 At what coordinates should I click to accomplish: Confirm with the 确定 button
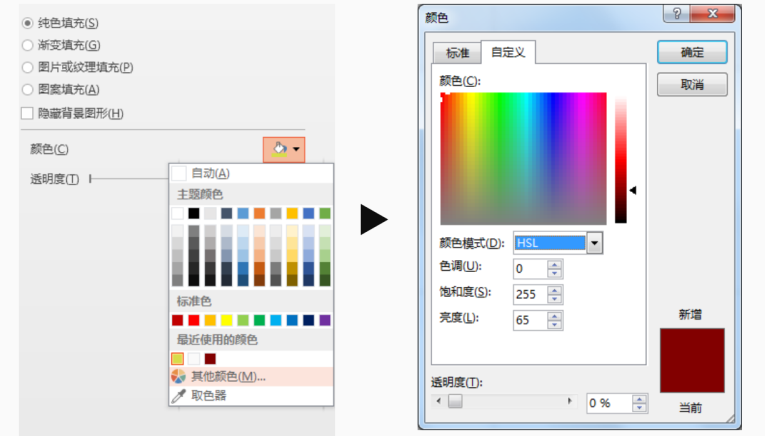(x=692, y=52)
